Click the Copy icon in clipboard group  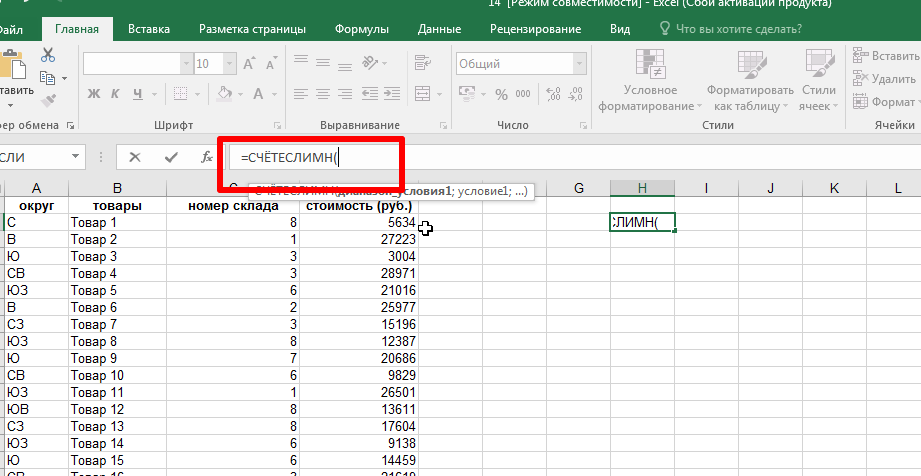tap(47, 78)
